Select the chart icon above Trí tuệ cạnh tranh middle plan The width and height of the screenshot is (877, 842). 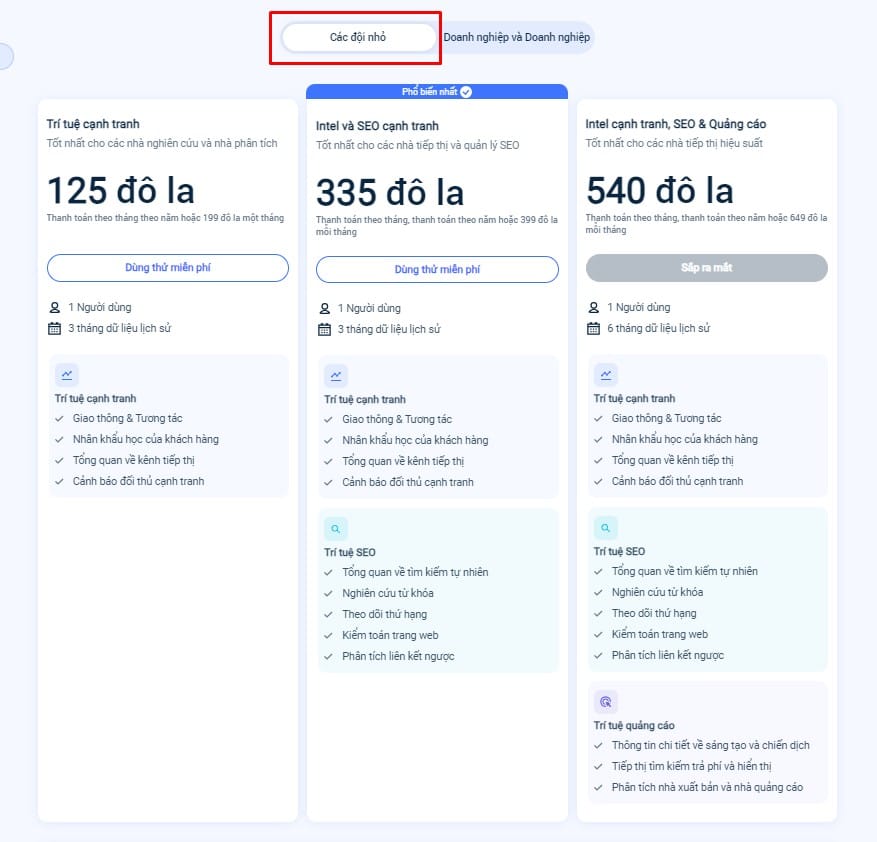click(335, 374)
